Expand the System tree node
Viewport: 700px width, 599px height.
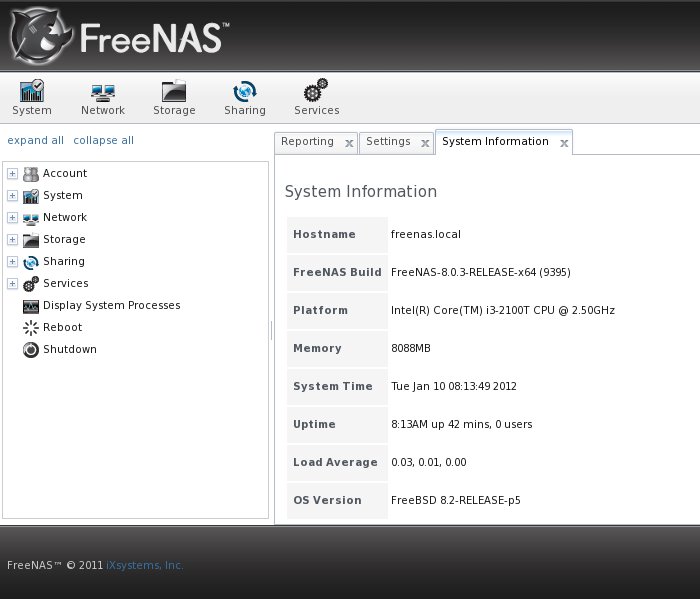pyautogui.click(x=12, y=196)
